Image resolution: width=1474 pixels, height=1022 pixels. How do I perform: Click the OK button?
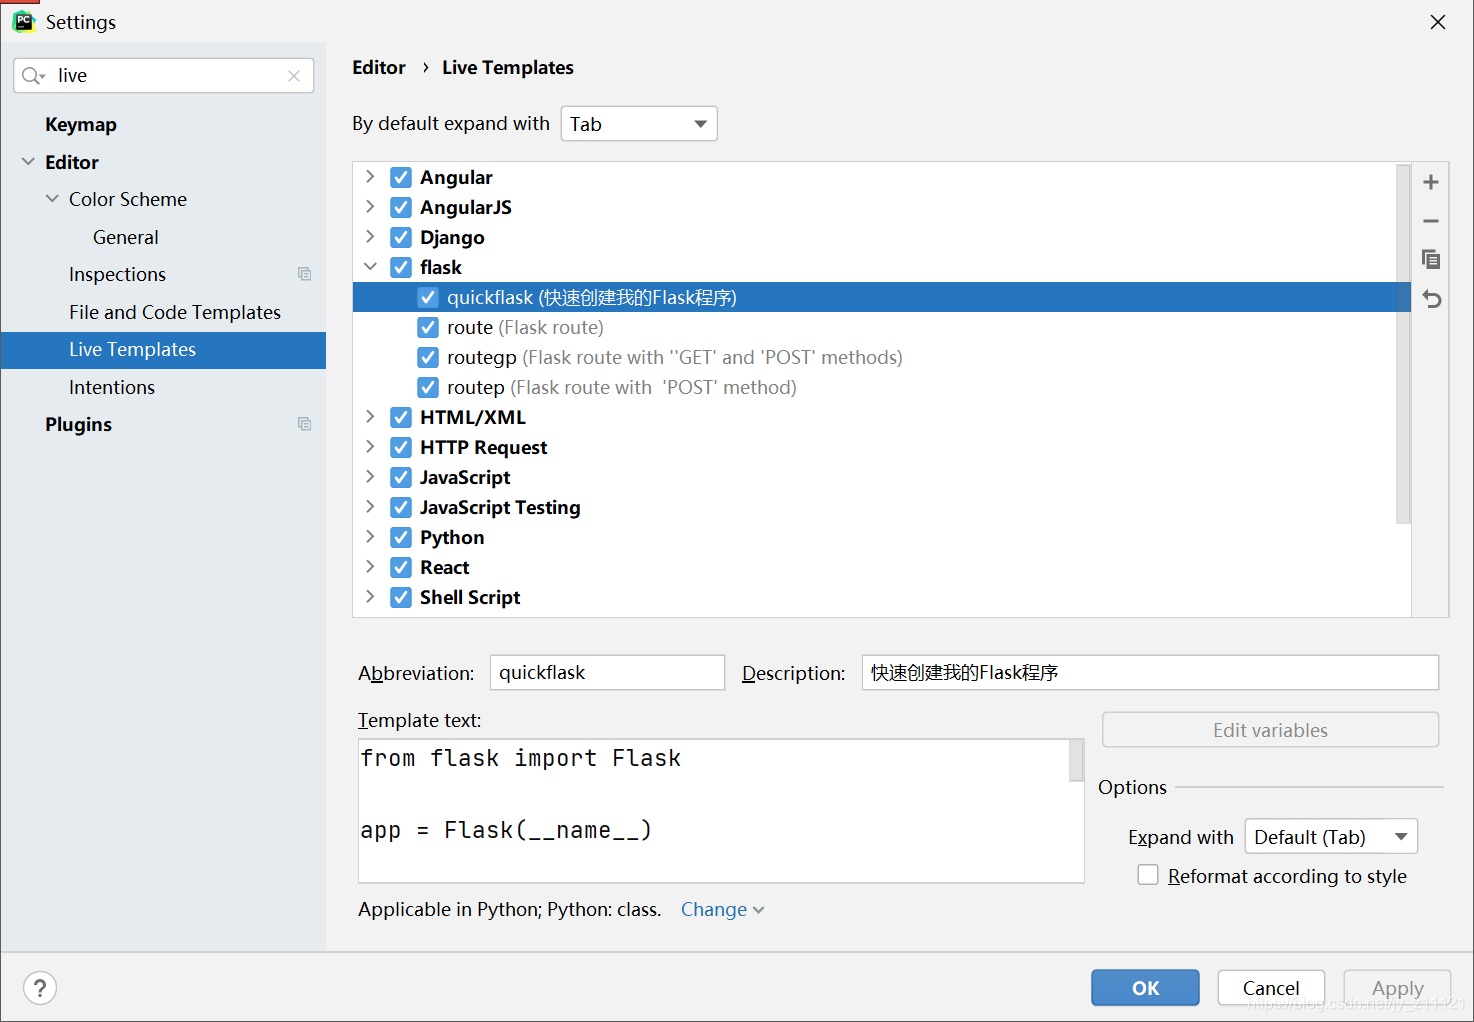(x=1145, y=988)
